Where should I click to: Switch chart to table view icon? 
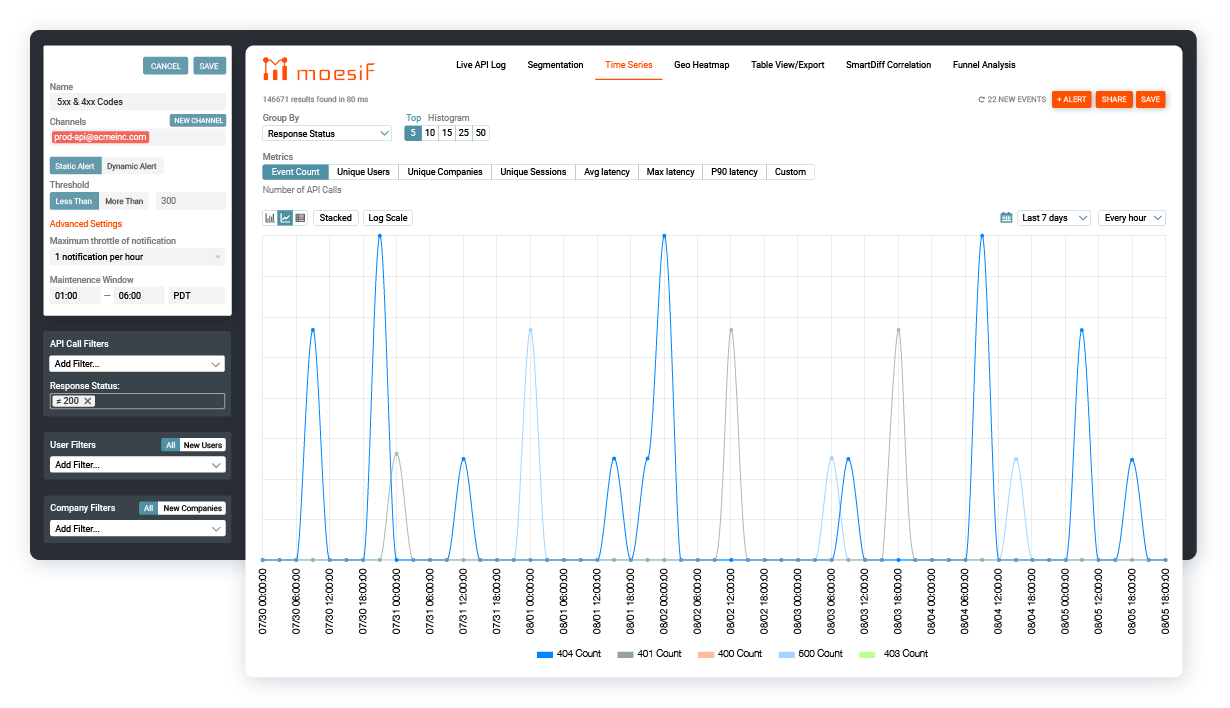(x=300, y=218)
